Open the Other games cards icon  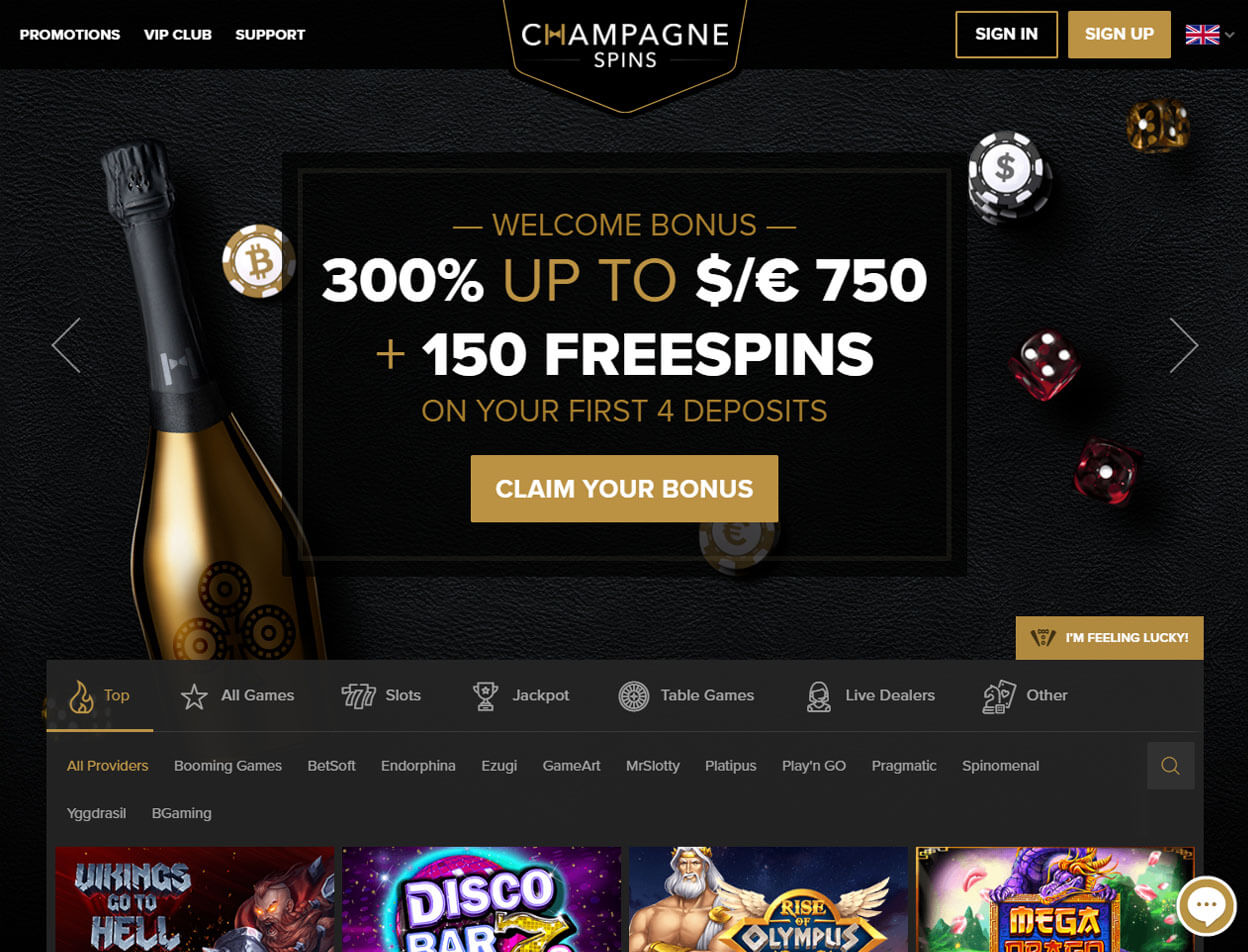coord(999,696)
